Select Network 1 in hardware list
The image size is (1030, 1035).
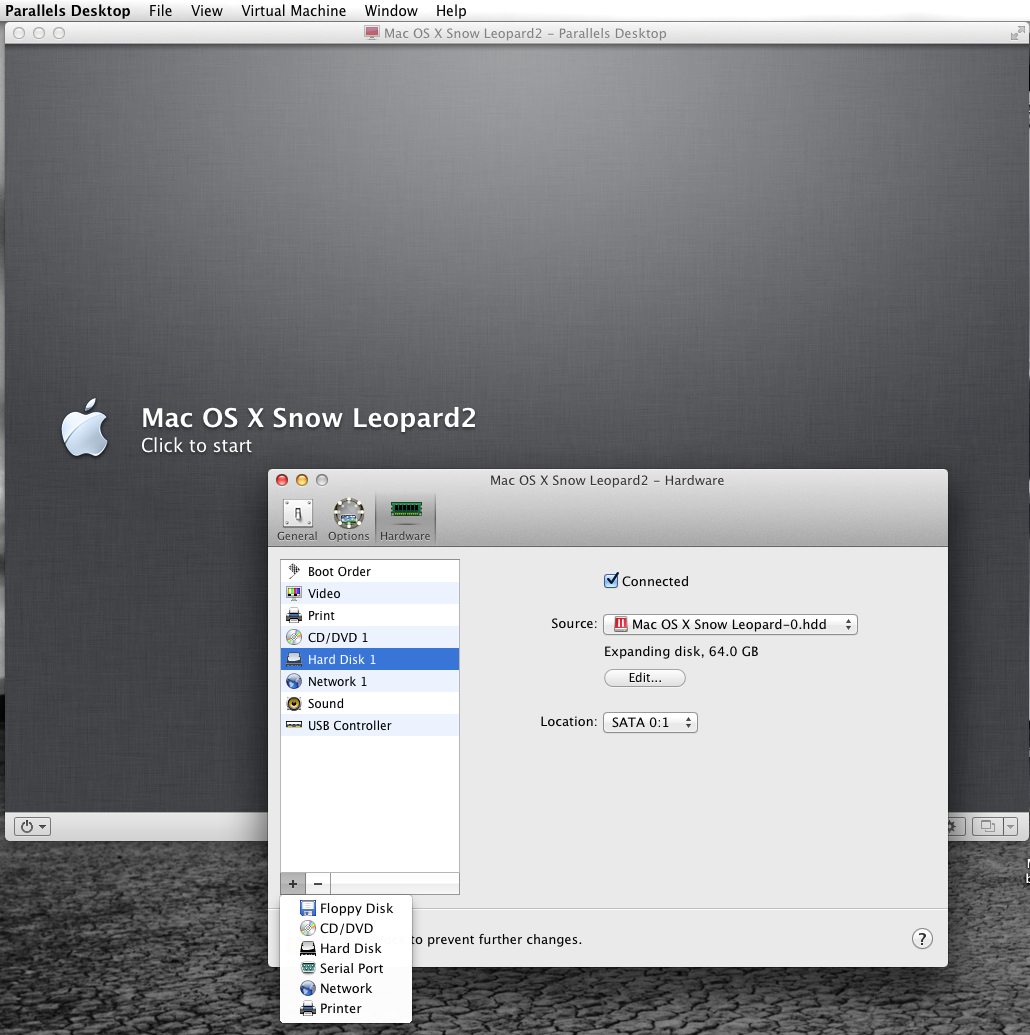370,681
